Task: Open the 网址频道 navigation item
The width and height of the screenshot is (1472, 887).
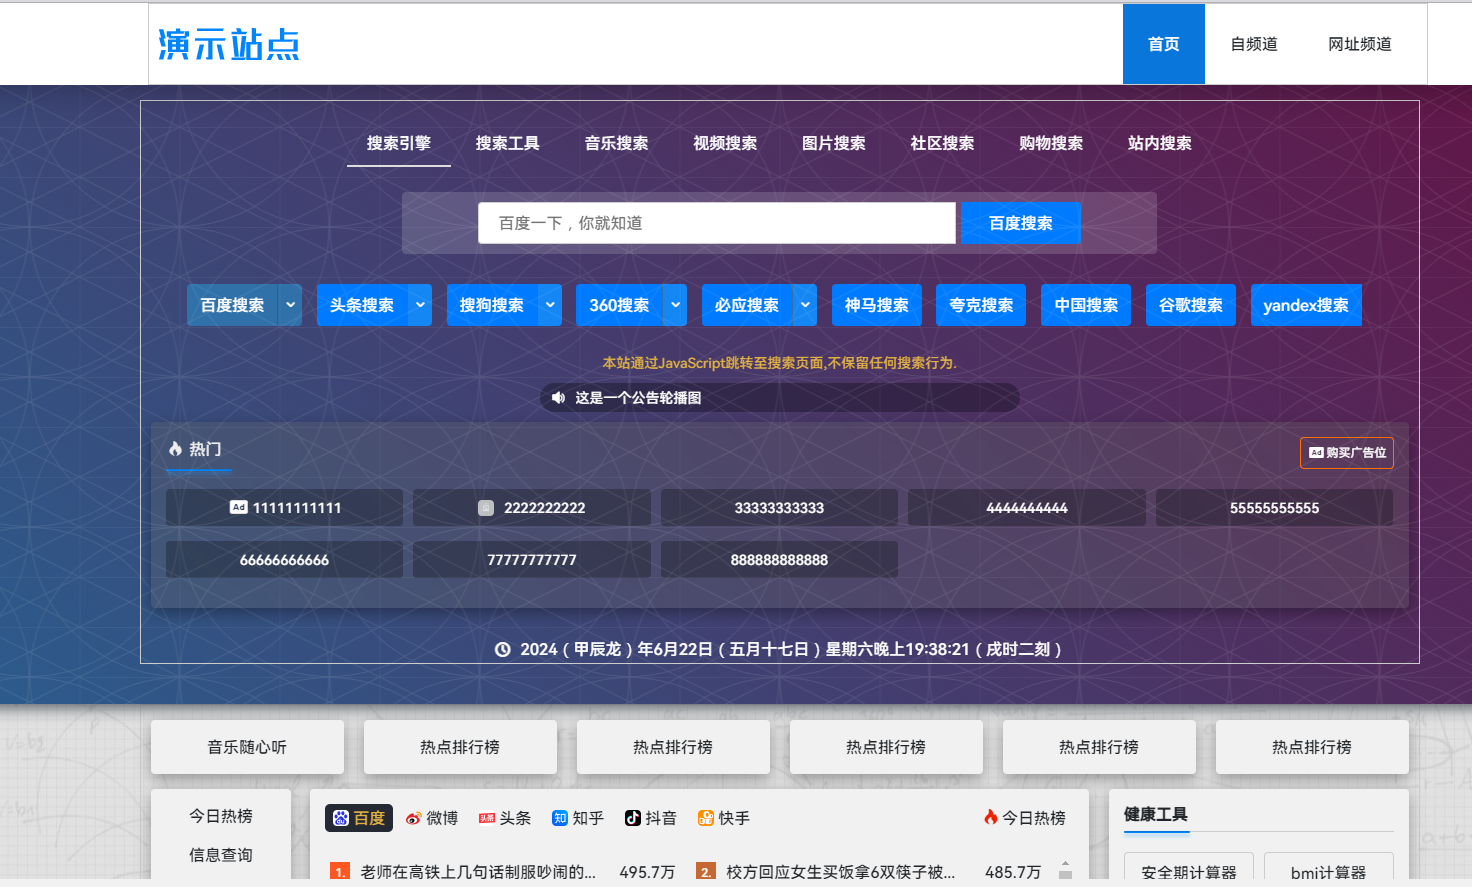Action: pos(1360,44)
